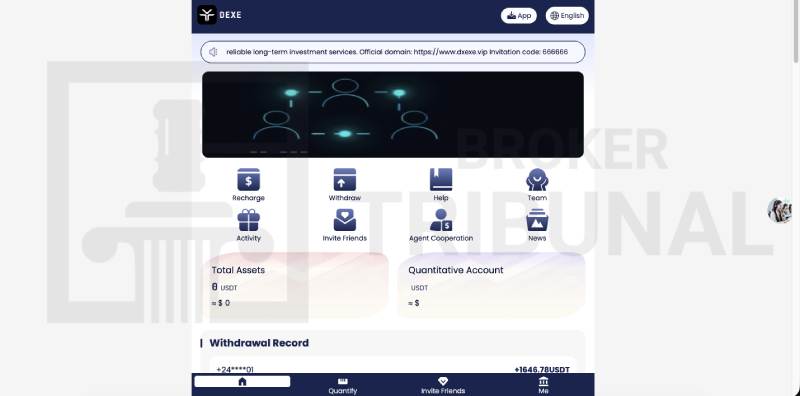Open the News icon
The image size is (800, 396).
coord(537,220)
